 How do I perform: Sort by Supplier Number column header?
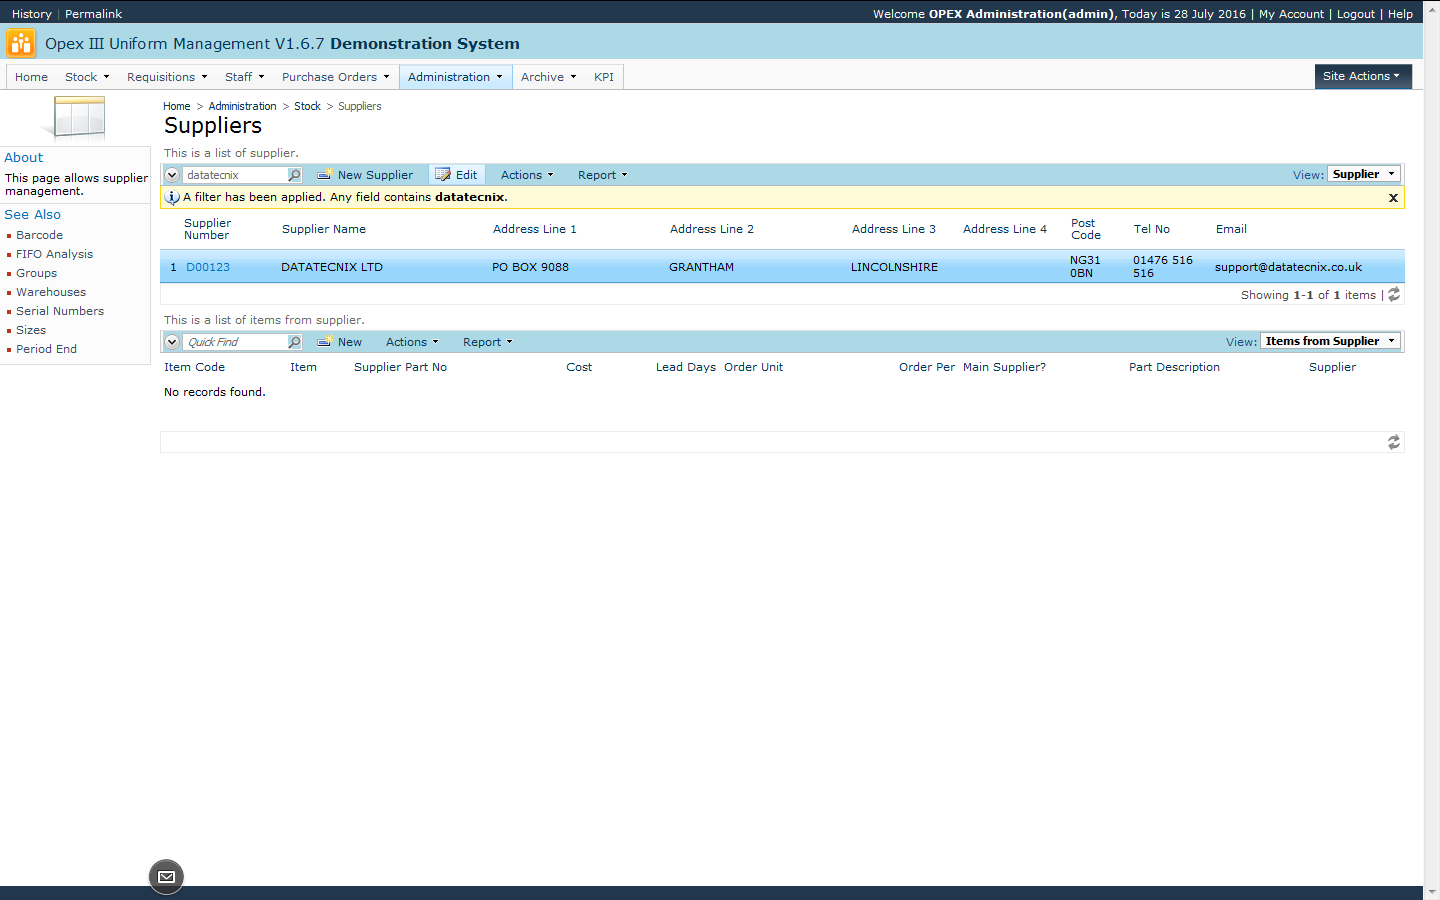pos(207,229)
